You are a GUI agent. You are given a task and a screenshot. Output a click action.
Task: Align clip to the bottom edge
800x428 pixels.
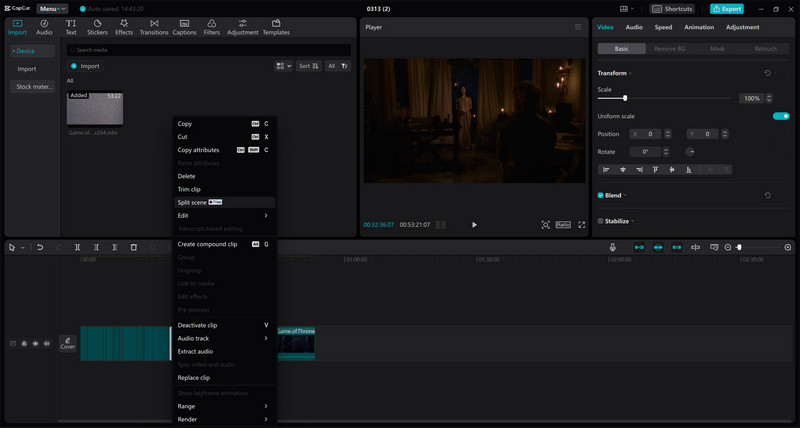pyautogui.click(x=689, y=170)
